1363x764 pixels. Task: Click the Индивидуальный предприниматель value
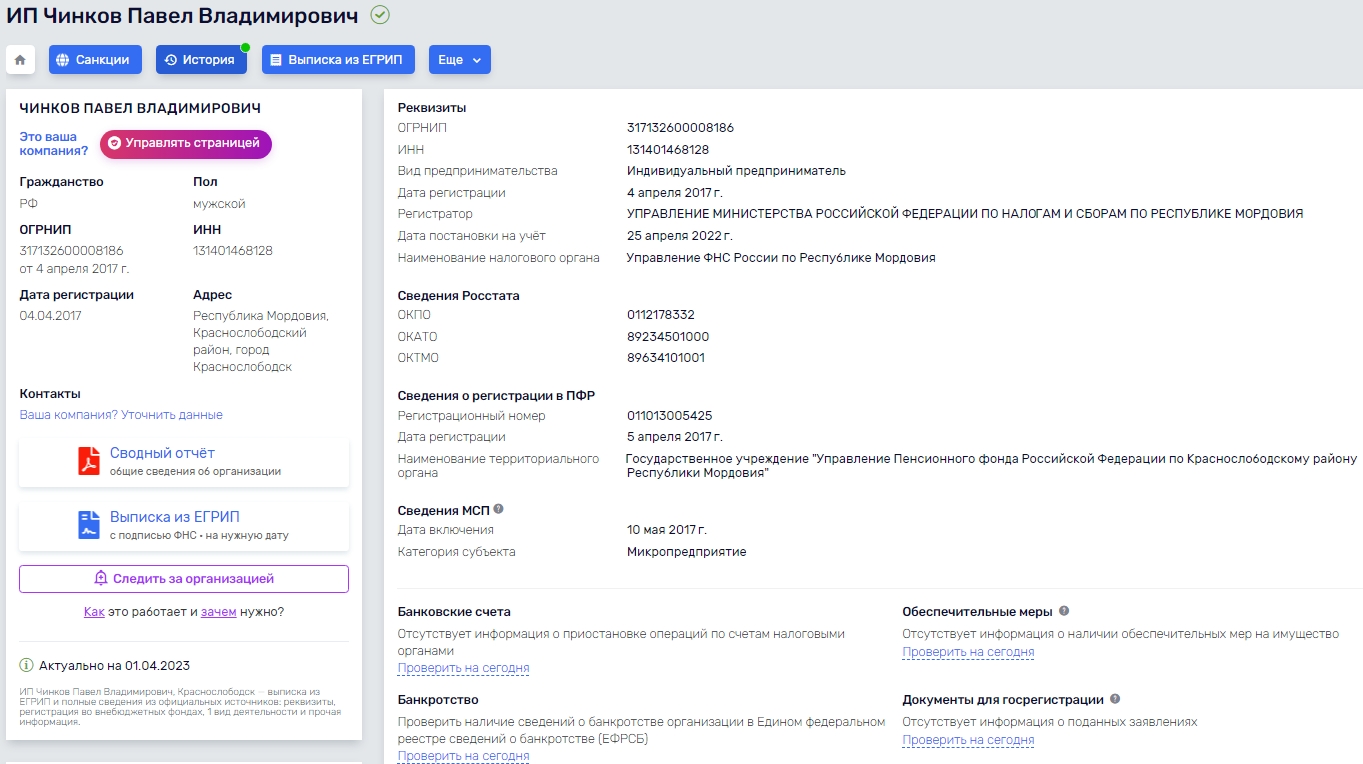(736, 171)
